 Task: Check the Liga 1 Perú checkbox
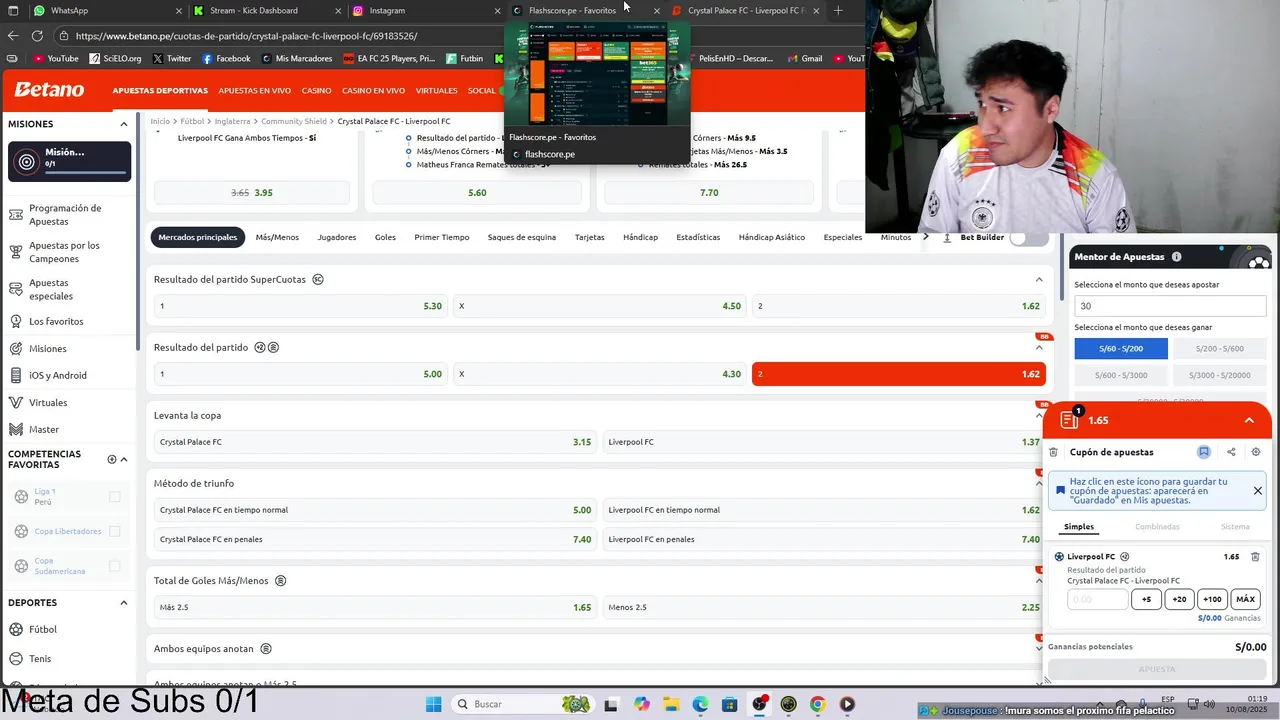click(114, 497)
